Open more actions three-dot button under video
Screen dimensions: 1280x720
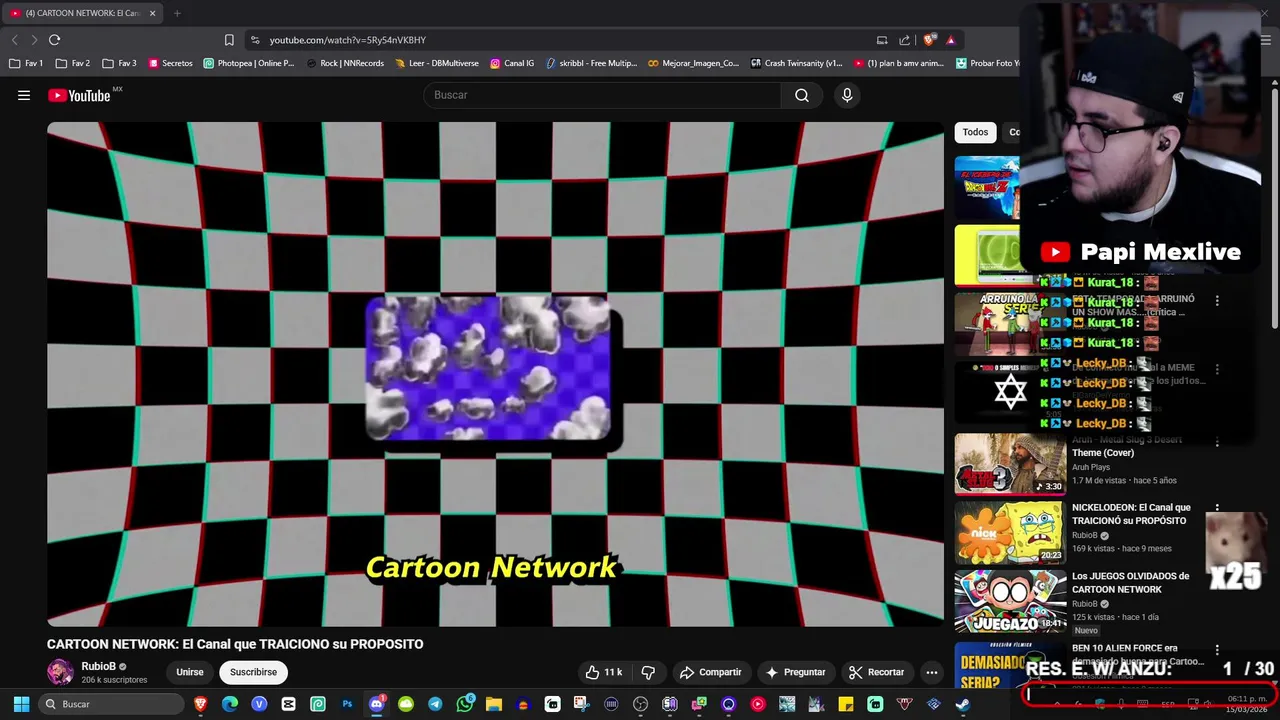931,672
